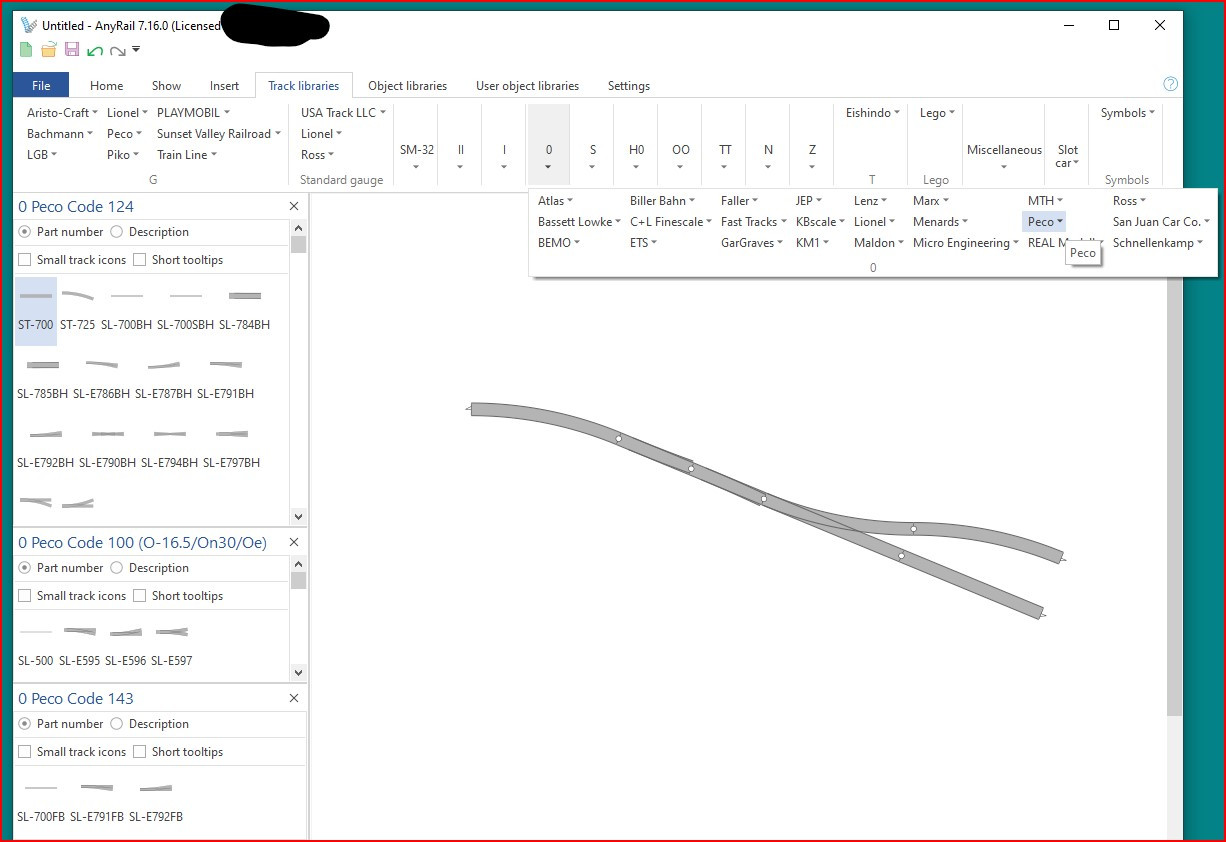This screenshot has height=842, width=1226.
Task: Click the Redo arrow icon
Action: tap(118, 51)
